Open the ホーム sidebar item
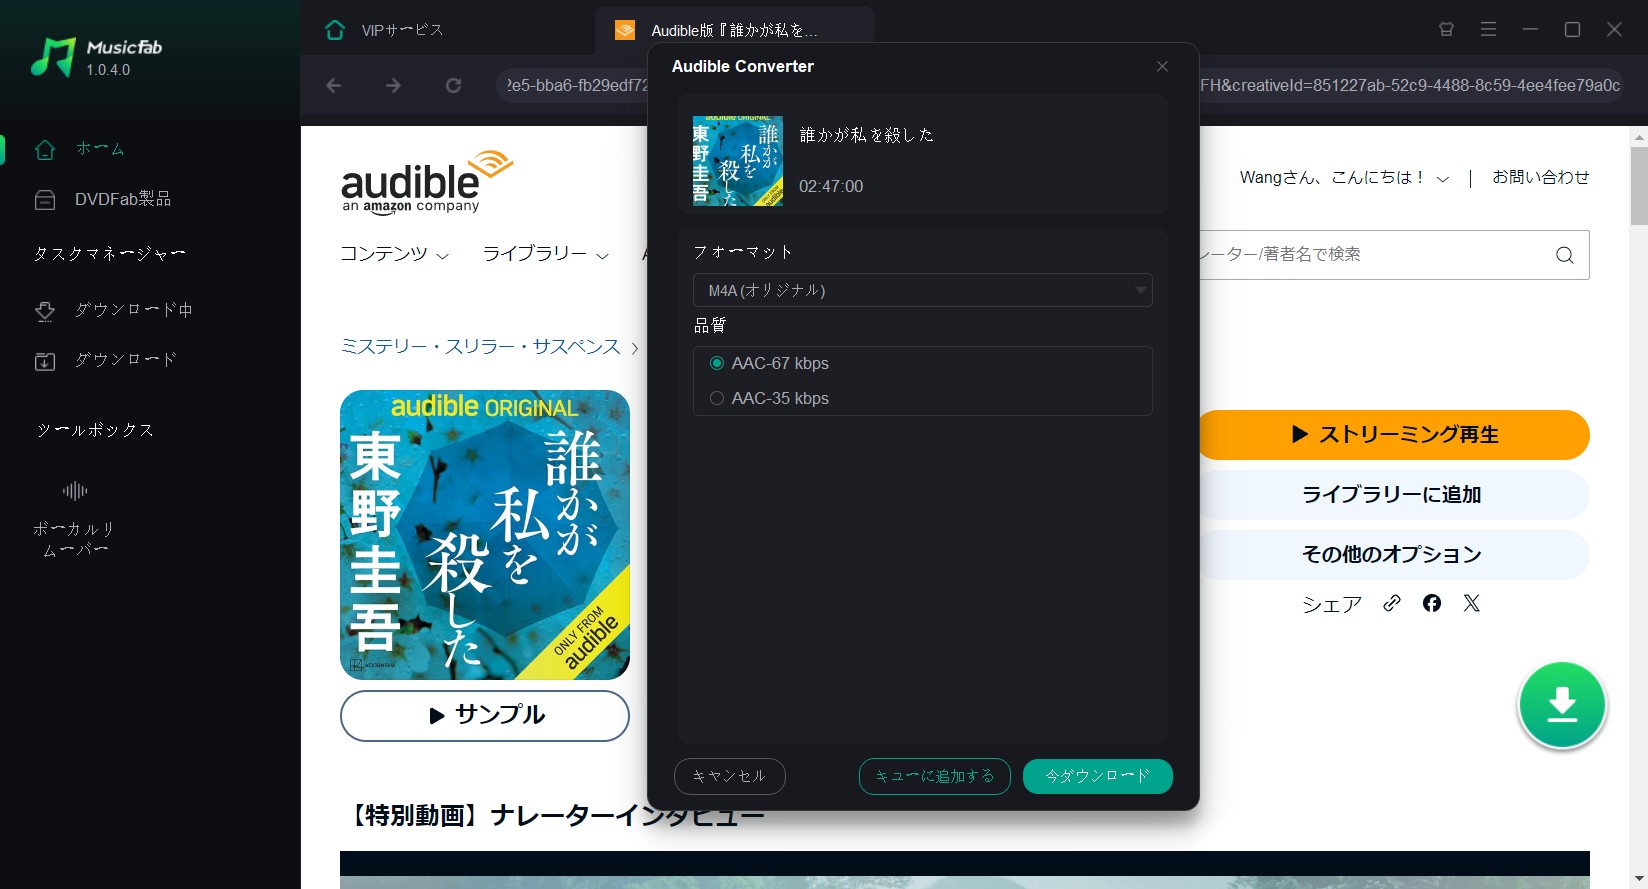Image resolution: width=1648 pixels, height=889 pixels. [80, 149]
